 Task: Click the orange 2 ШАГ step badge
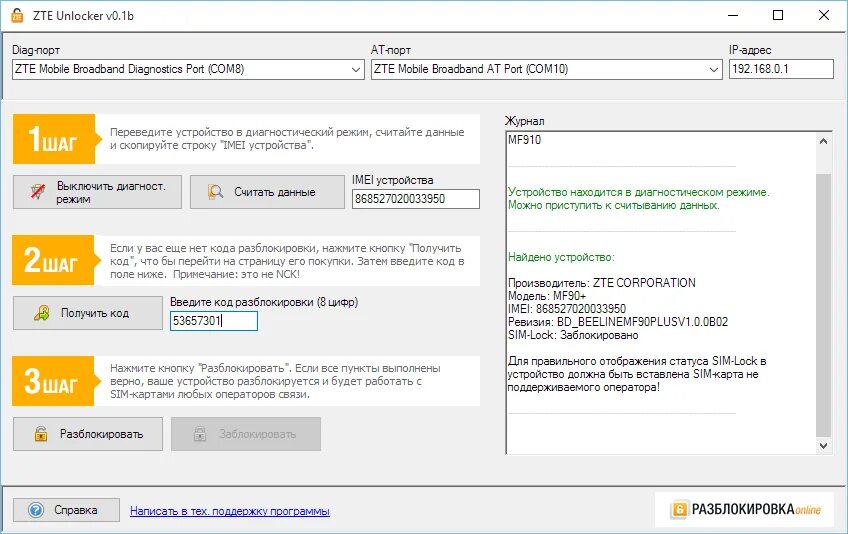pyautogui.click(x=56, y=260)
